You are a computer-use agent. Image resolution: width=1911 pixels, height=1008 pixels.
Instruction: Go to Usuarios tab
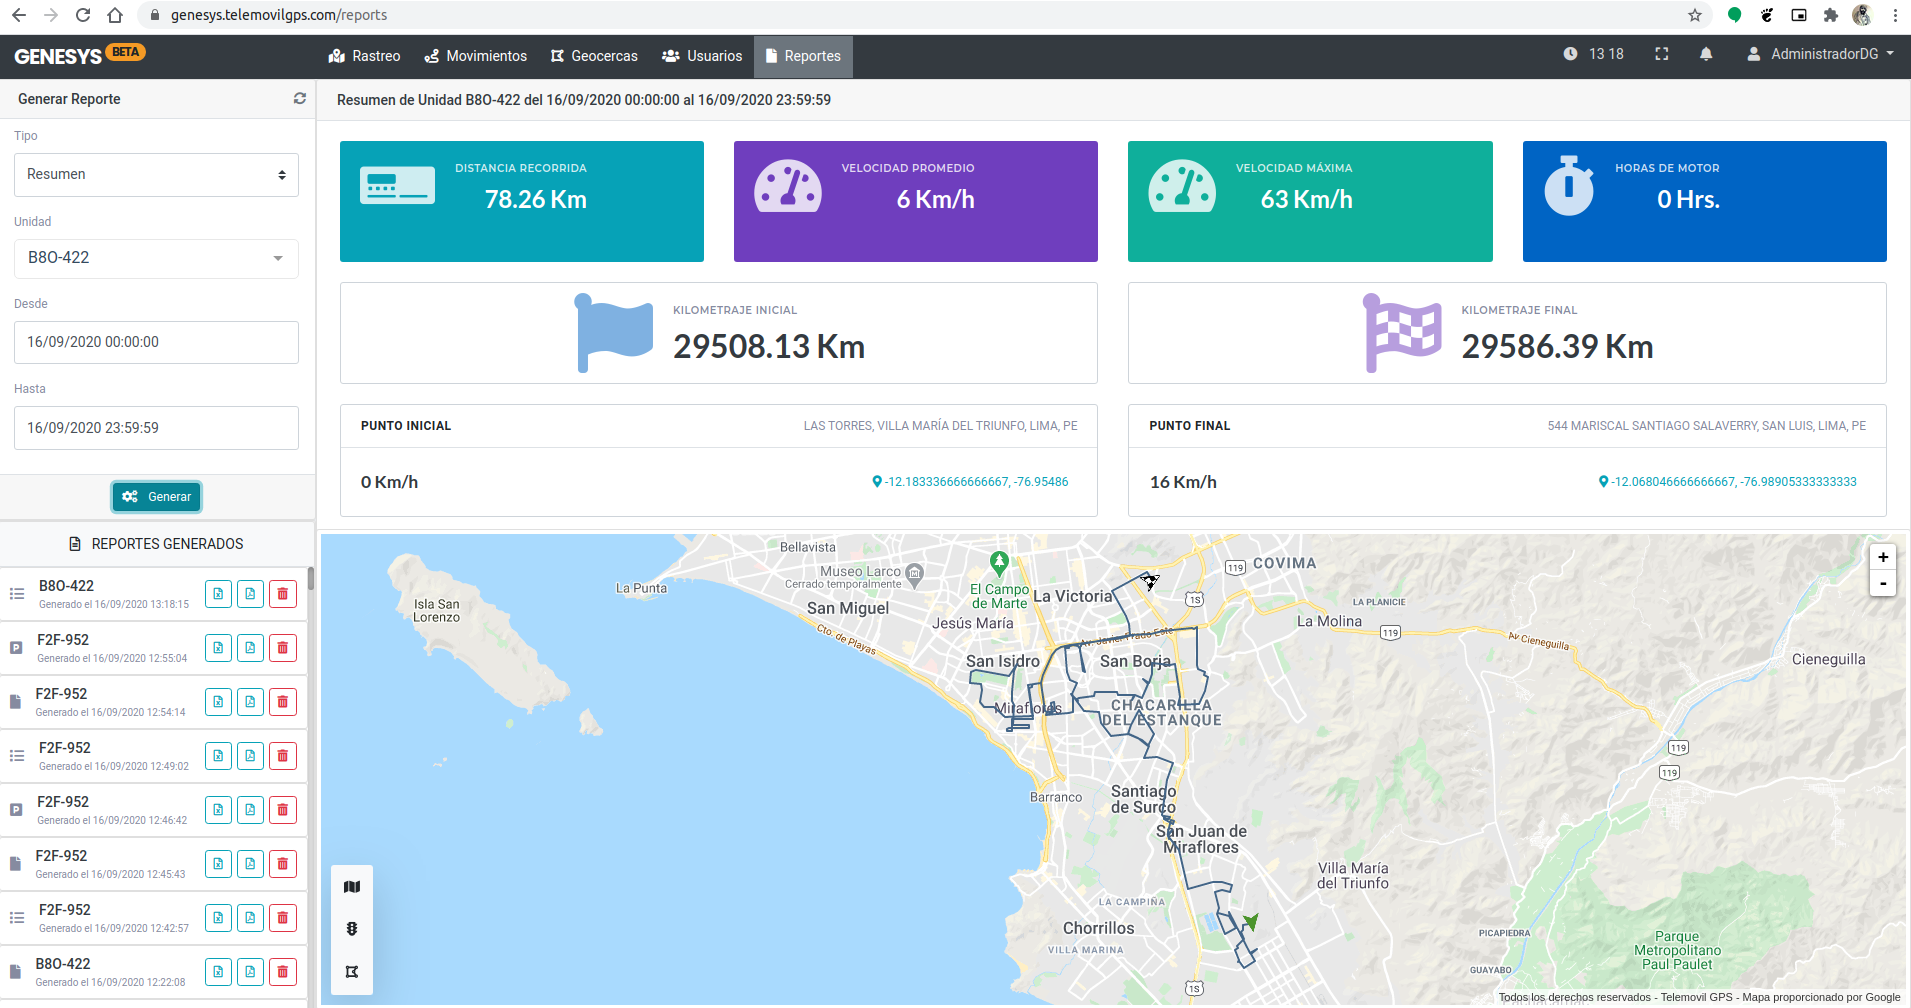pyautogui.click(x=702, y=56)
